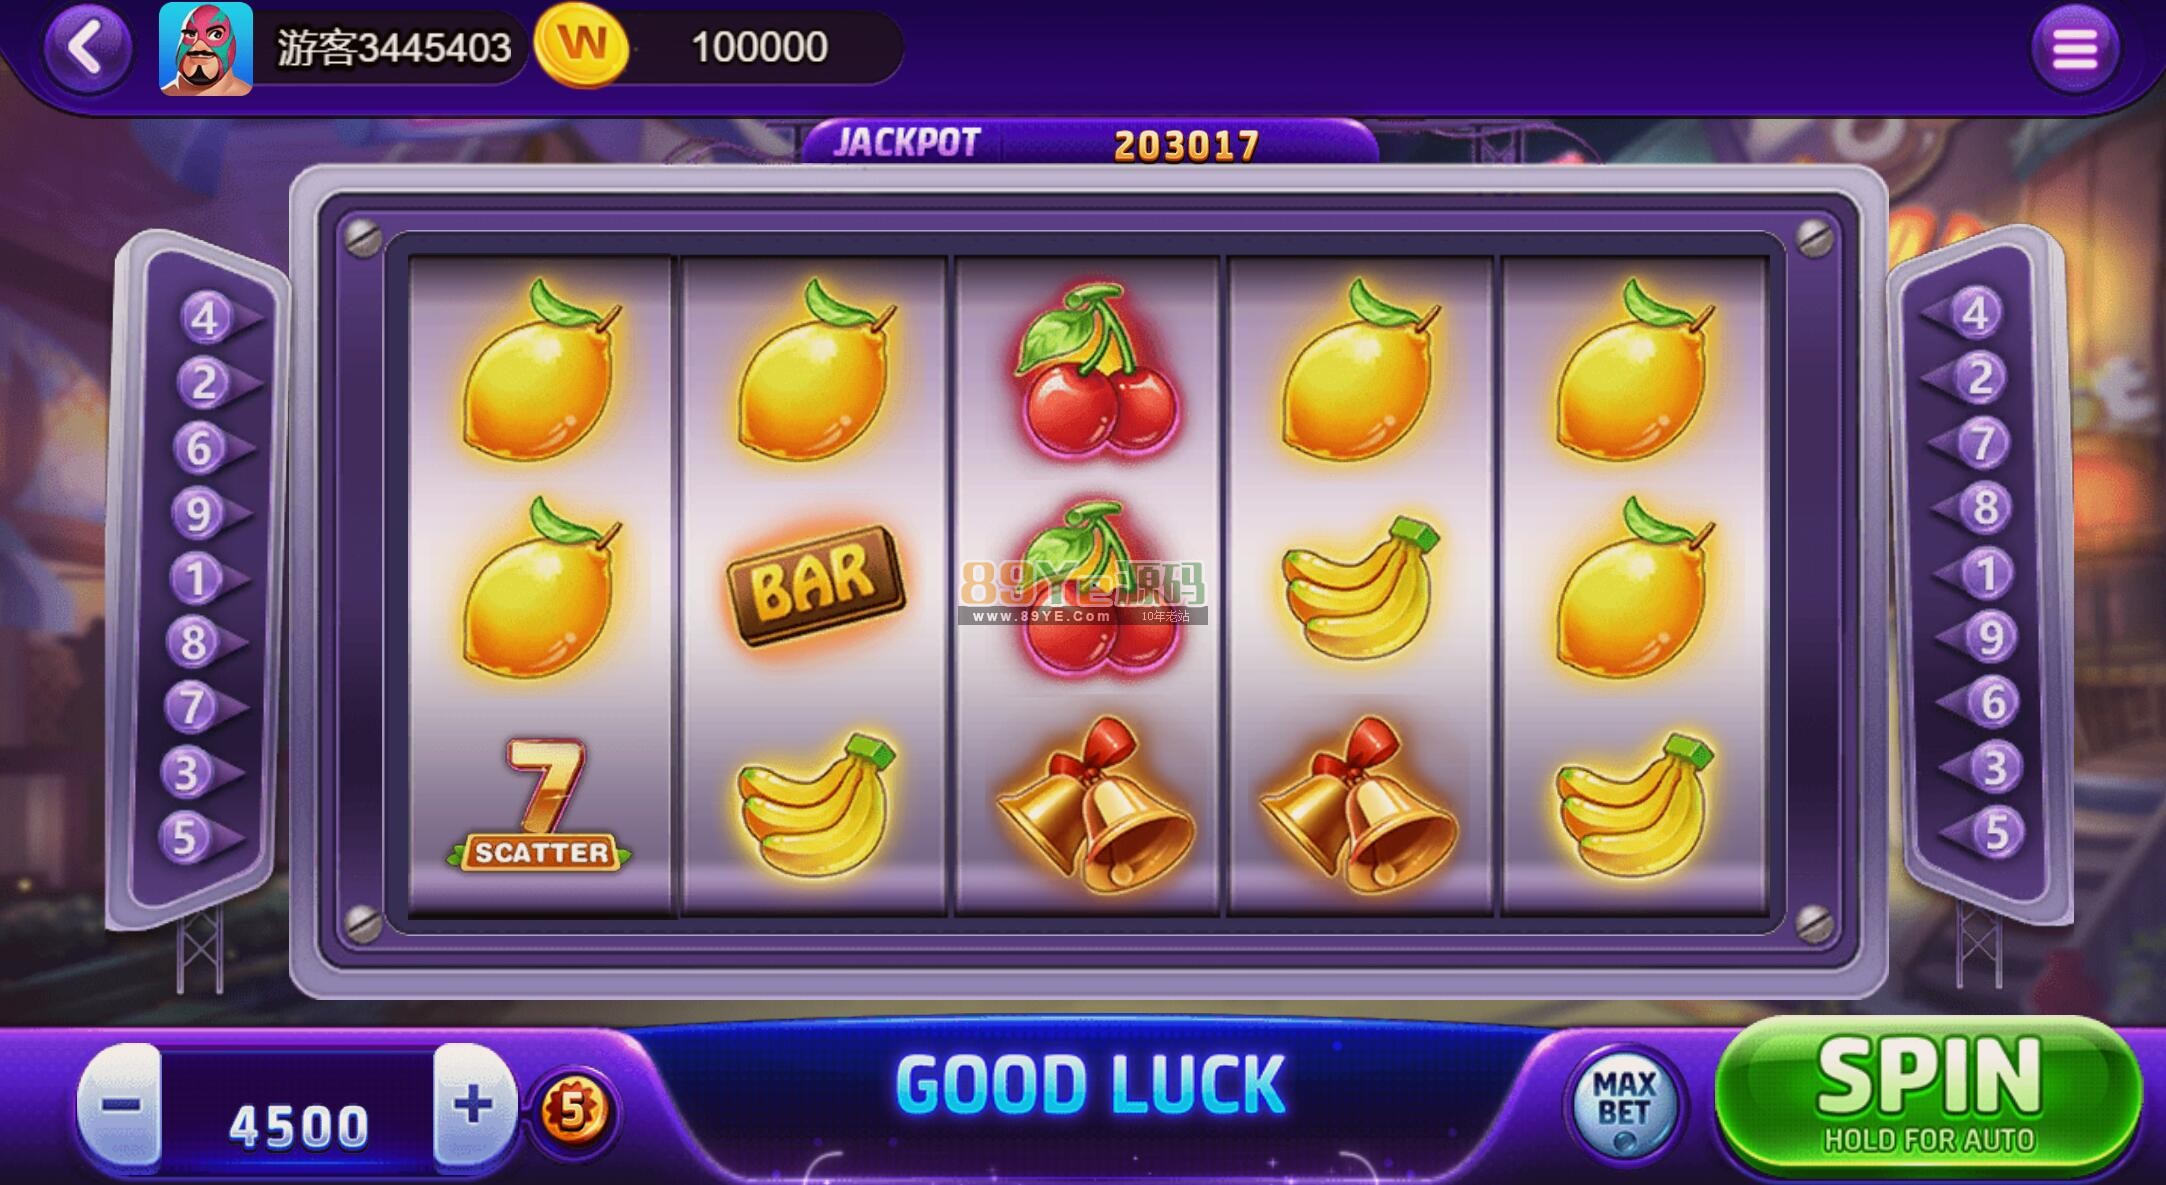Decrease the bet with minus button

[x=120, y=1105]
